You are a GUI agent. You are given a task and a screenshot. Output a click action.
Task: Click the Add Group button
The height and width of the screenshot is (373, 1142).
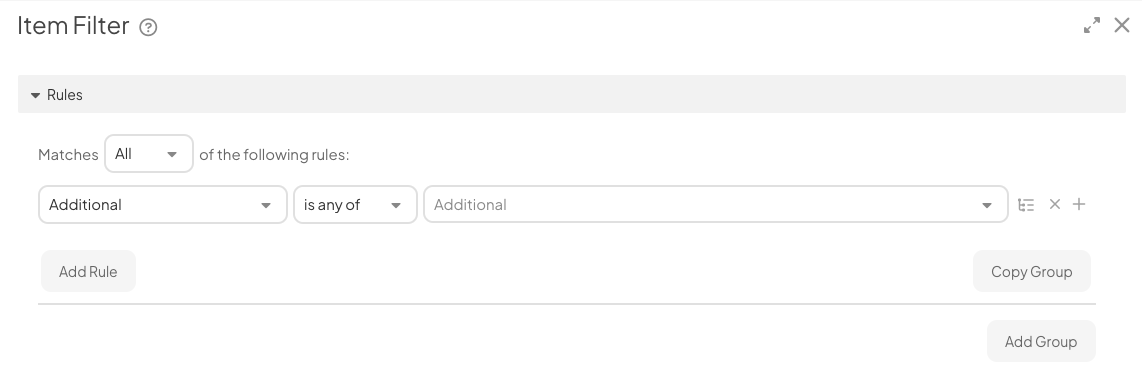point(1041,341)
